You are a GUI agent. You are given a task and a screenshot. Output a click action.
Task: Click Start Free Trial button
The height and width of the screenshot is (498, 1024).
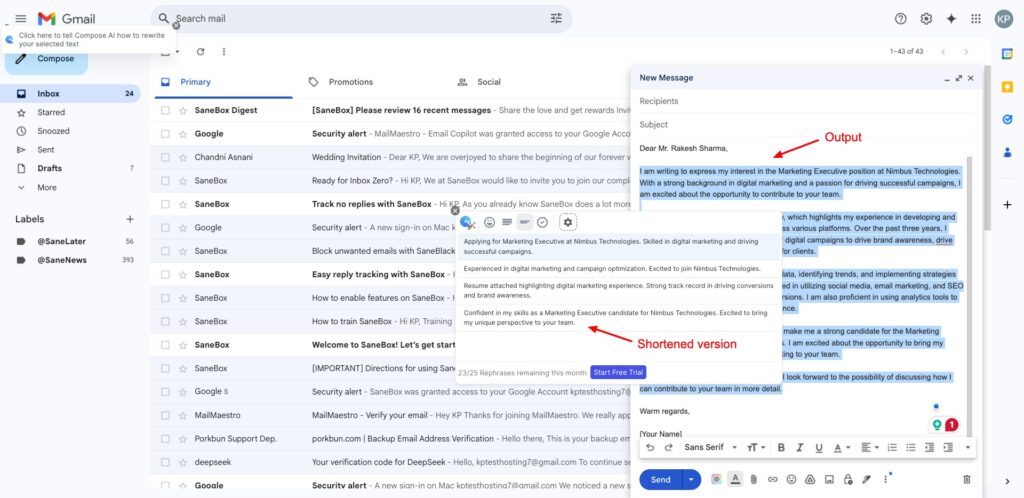point(618,373)
